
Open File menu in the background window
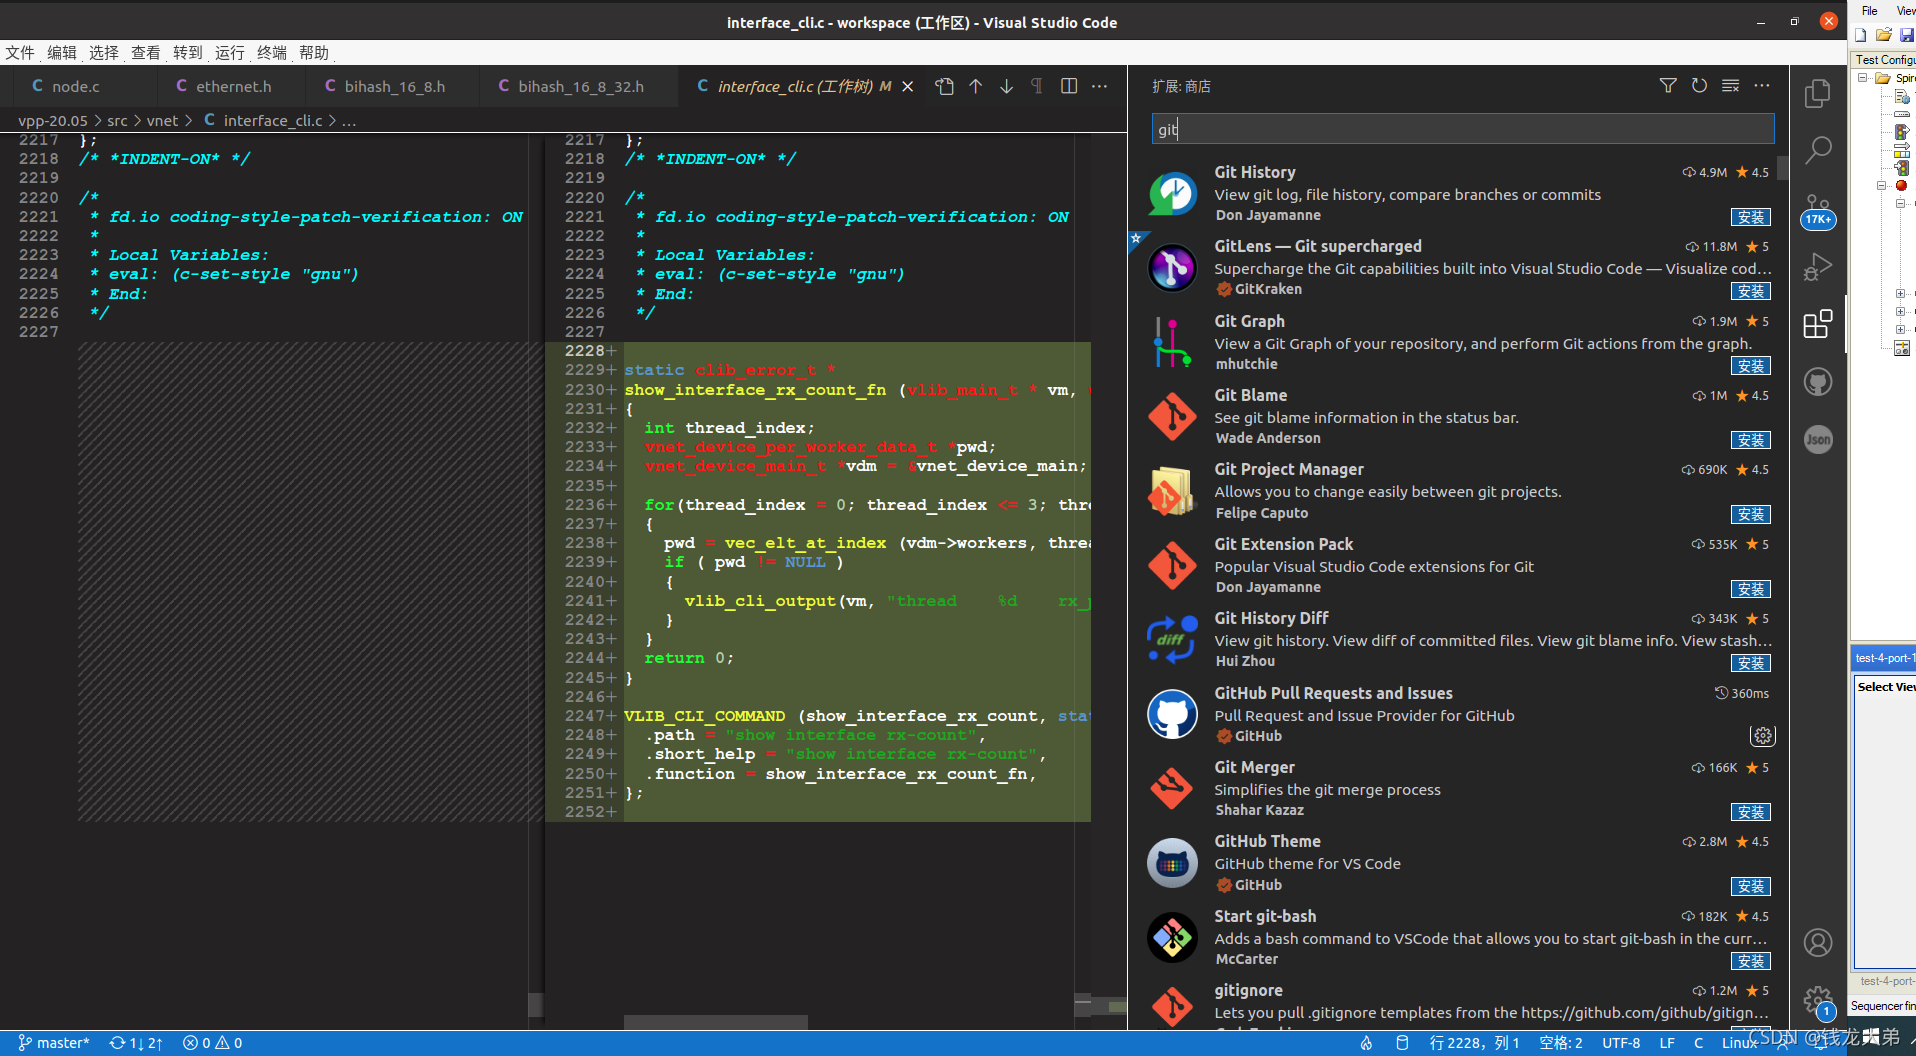click(1869, 11)
